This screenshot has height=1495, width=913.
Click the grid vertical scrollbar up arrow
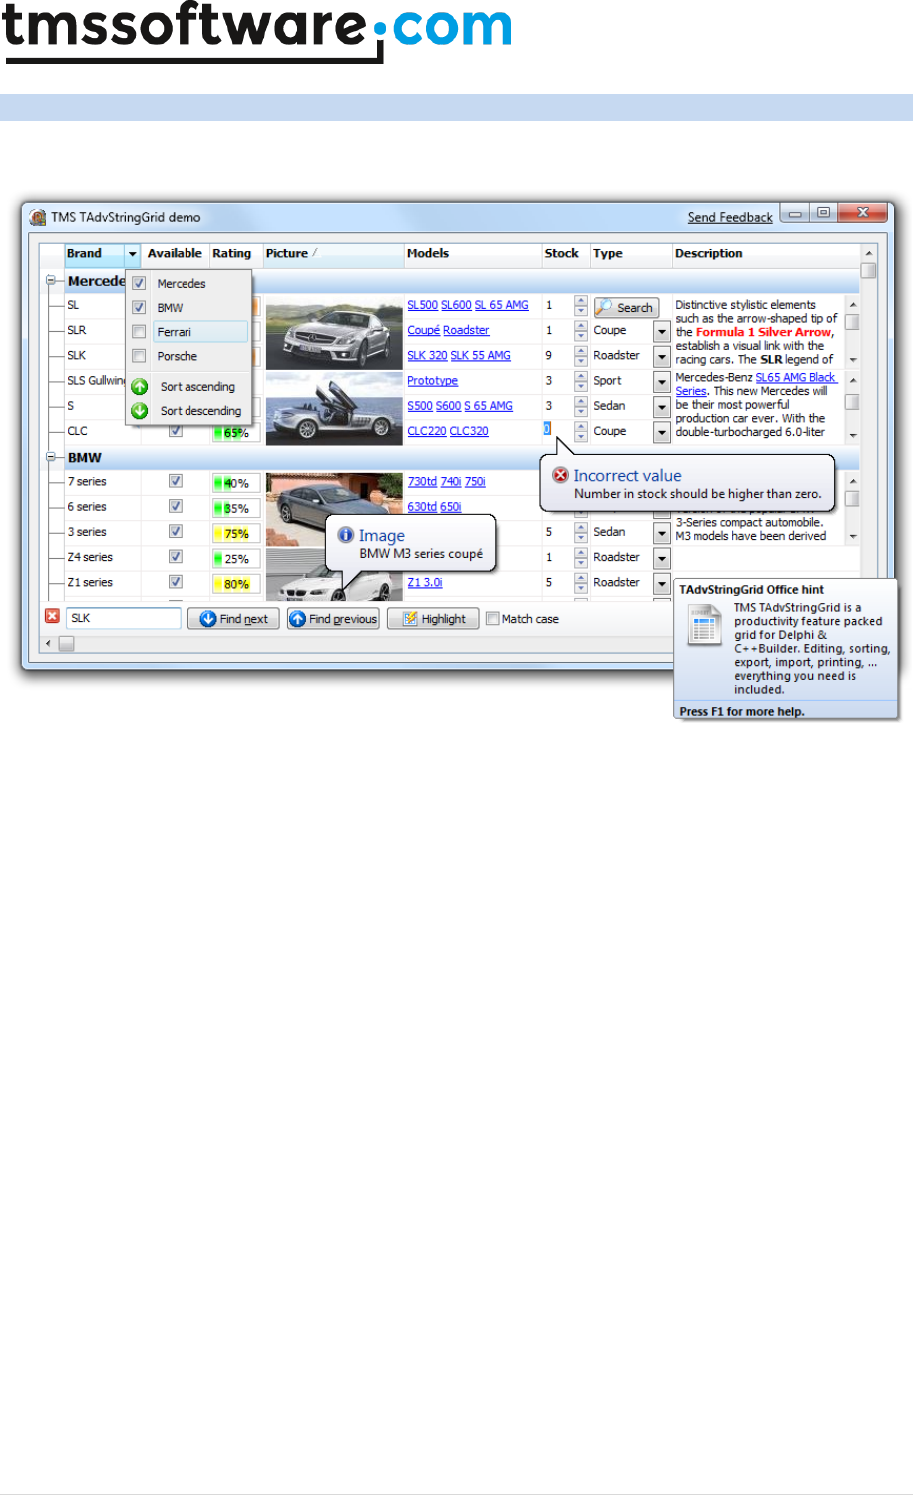pos(868,254)
